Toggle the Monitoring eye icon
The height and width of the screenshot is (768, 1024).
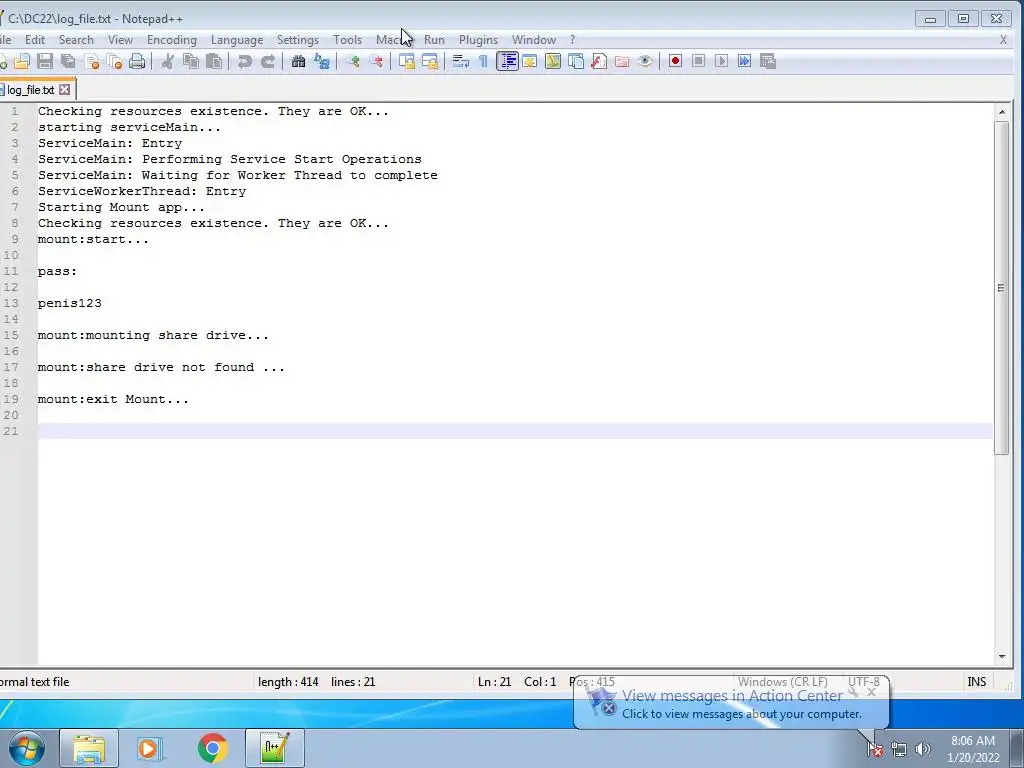645,61
